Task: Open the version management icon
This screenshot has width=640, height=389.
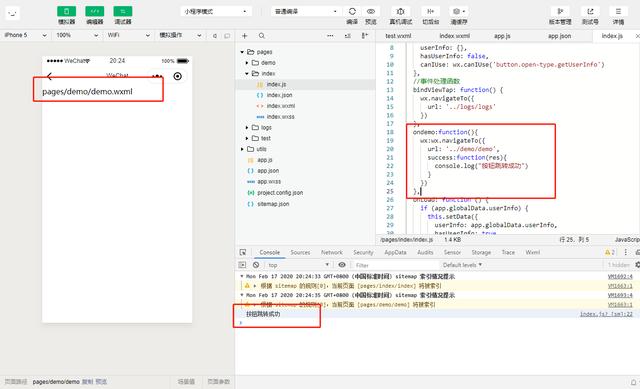Action: (x=560, y=11)
